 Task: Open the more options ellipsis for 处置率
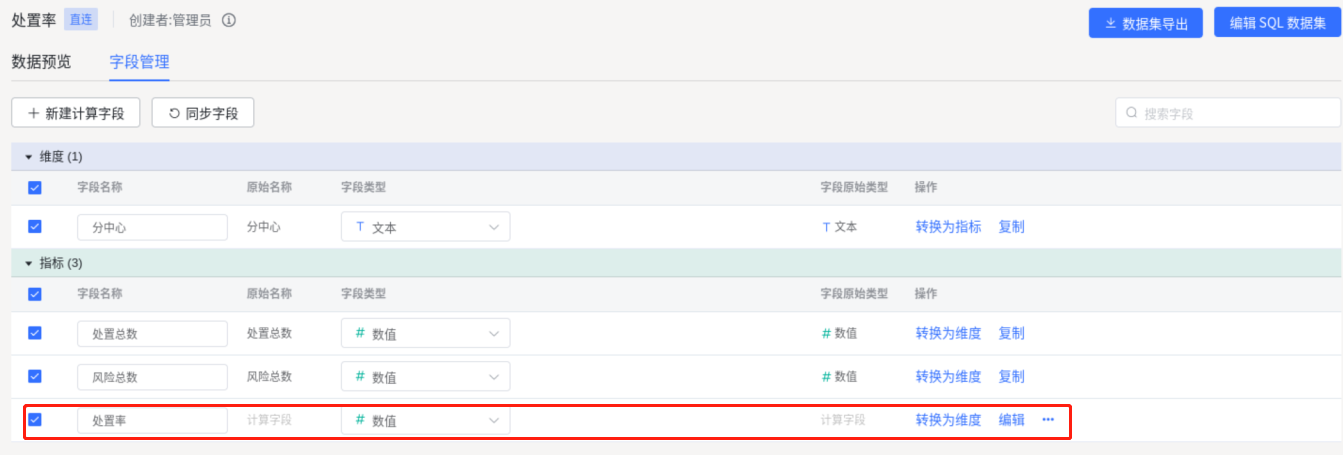click(x=1048, y=420)
